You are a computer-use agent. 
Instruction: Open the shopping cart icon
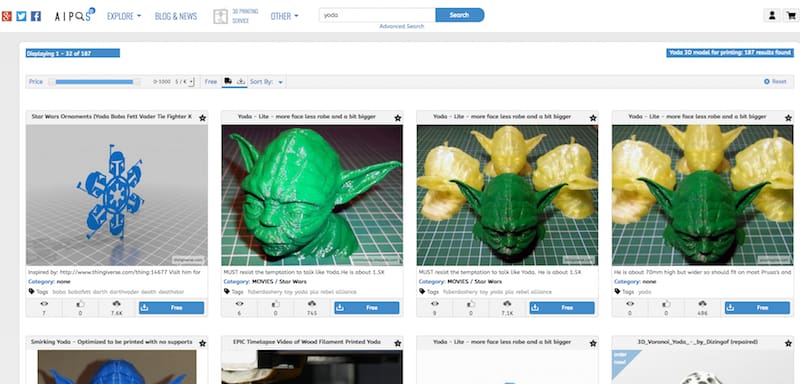click(792, 16)
